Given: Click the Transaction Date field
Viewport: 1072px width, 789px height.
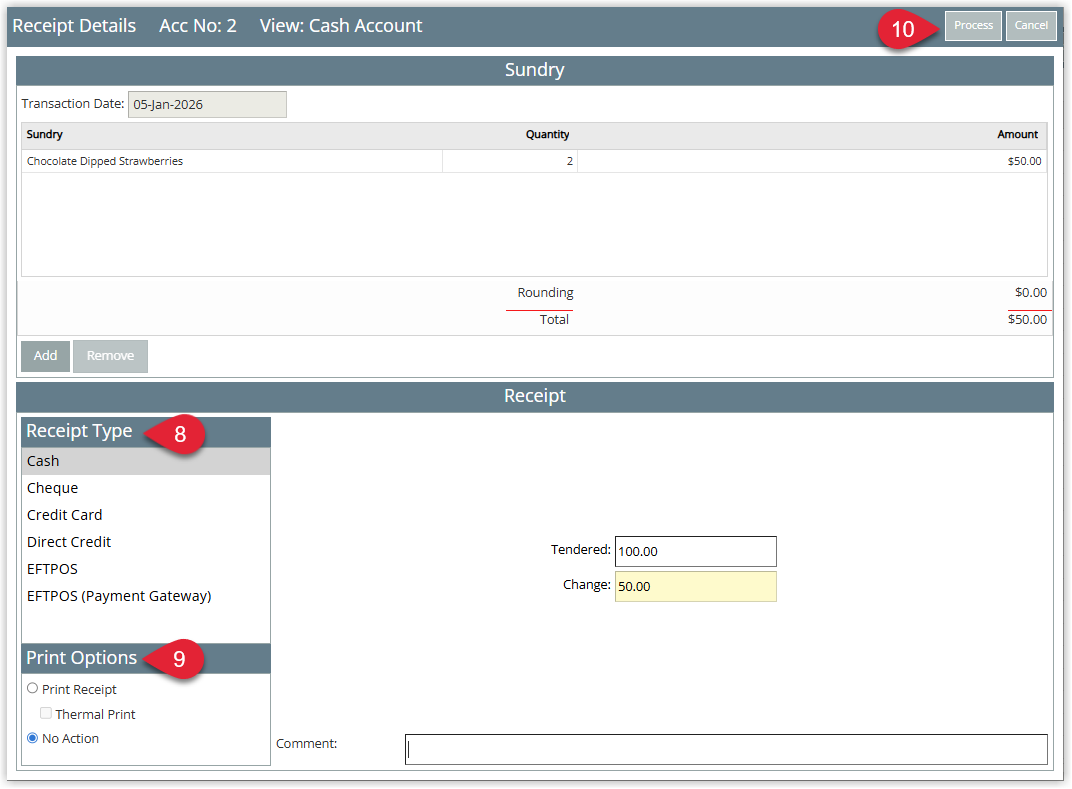Looking at the screenshot, I should (x=207, y=105).
